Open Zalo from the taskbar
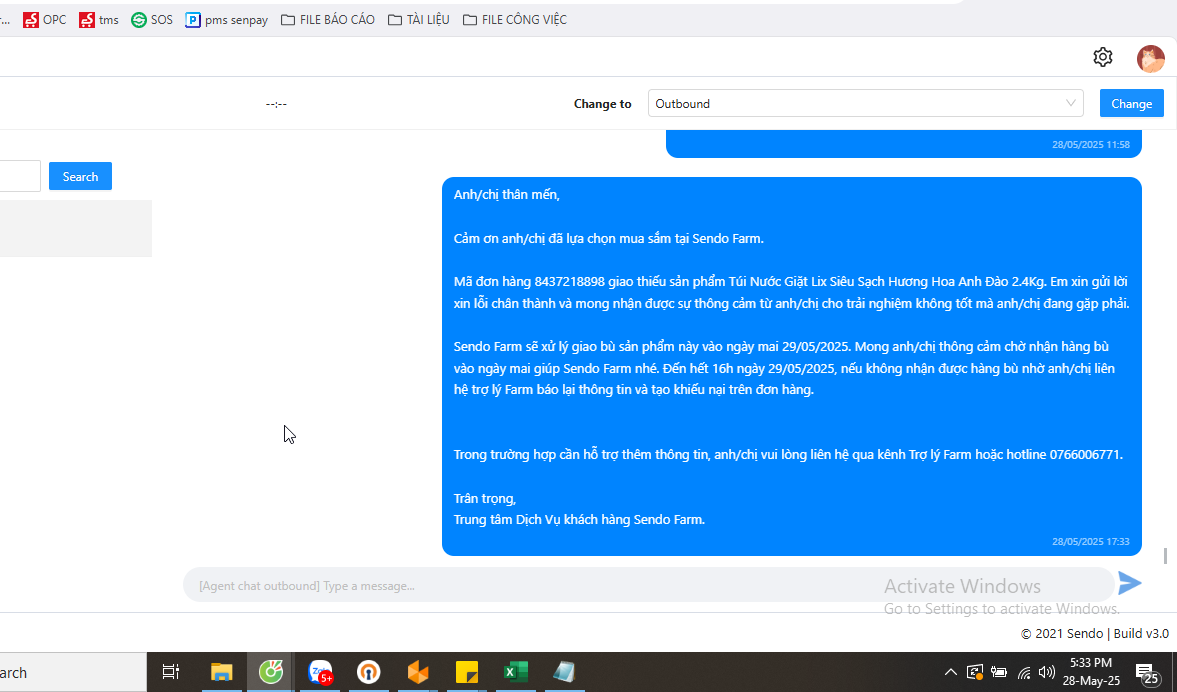 tap(320, 672)
